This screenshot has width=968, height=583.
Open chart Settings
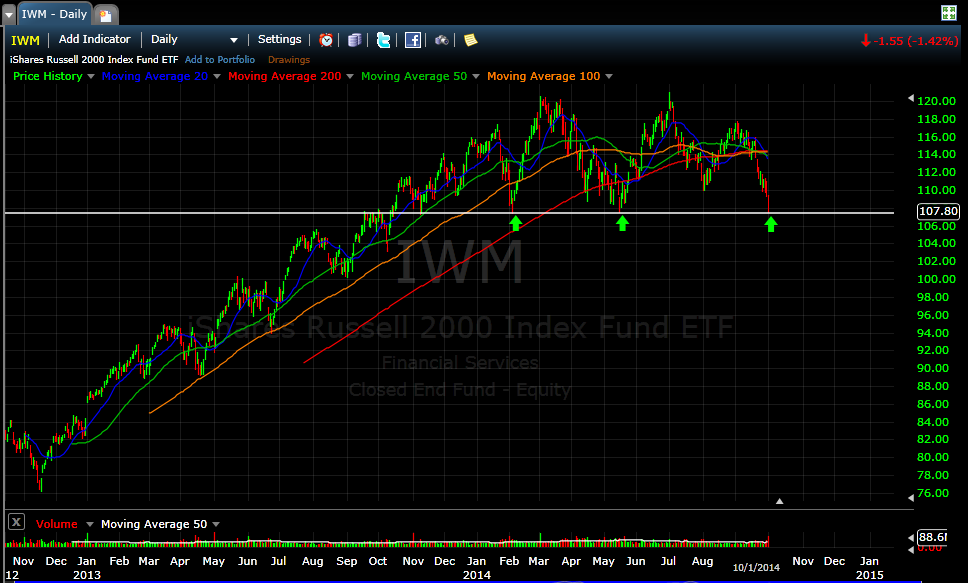279,39
